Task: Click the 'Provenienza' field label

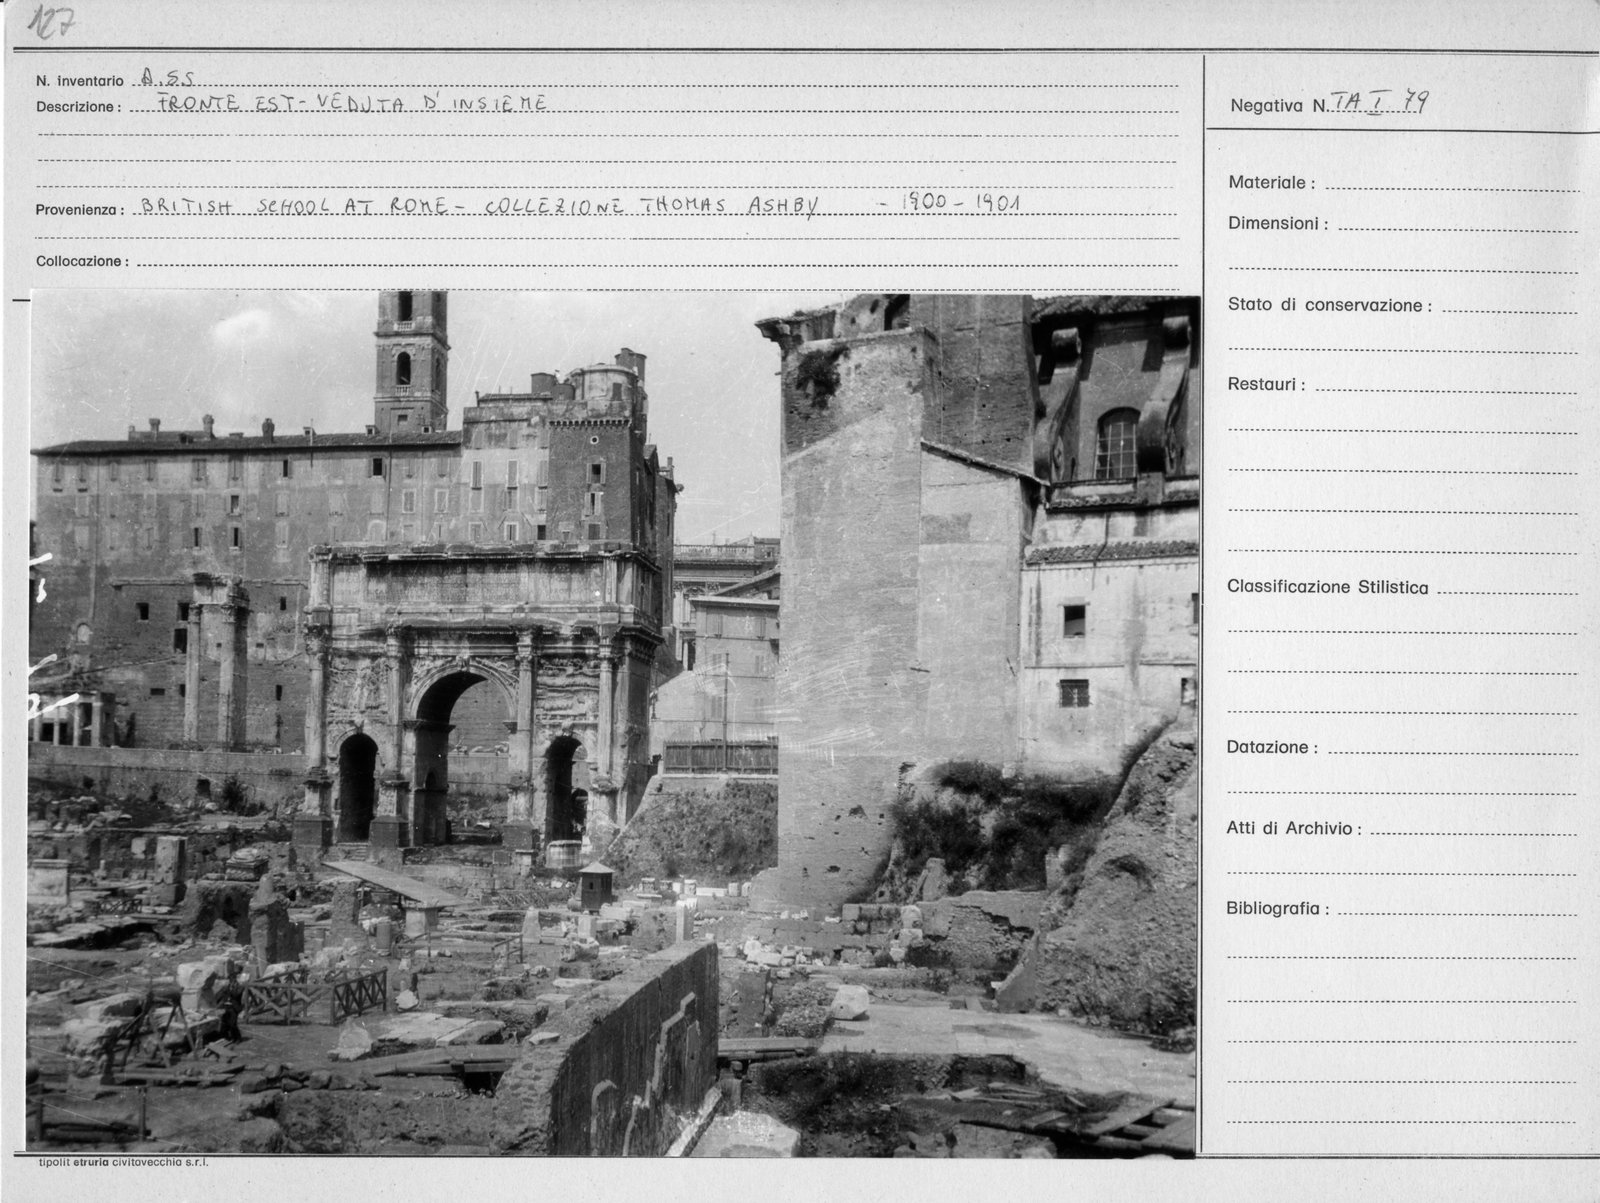Action: tap(80, 210)
